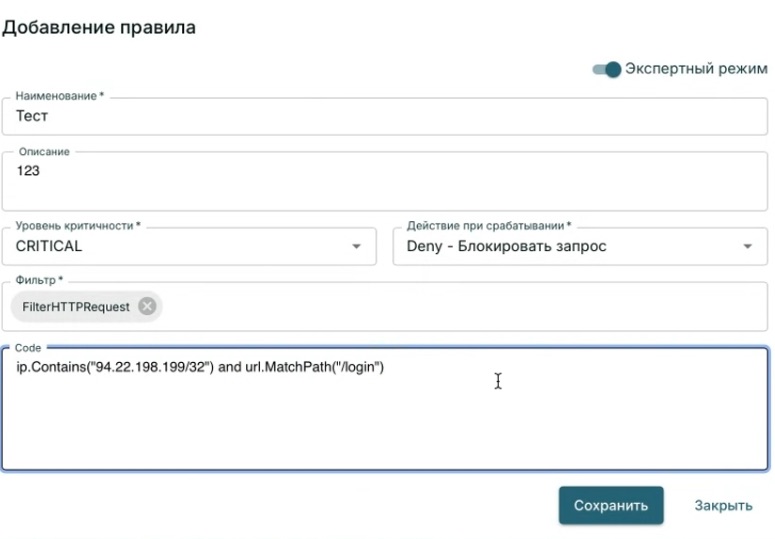Click the Добавление правила heading
Image resolution: width=775 pixels, height=539 pixels.
click(x=98, y=27)
